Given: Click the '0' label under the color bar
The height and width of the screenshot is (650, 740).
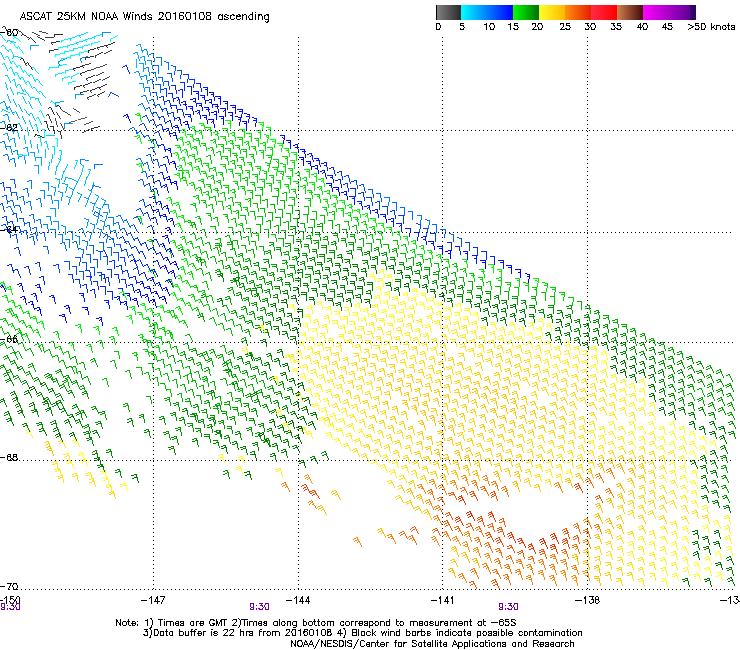Looking at the screenshot, I should pyautogui.click(x=438, y=27).
